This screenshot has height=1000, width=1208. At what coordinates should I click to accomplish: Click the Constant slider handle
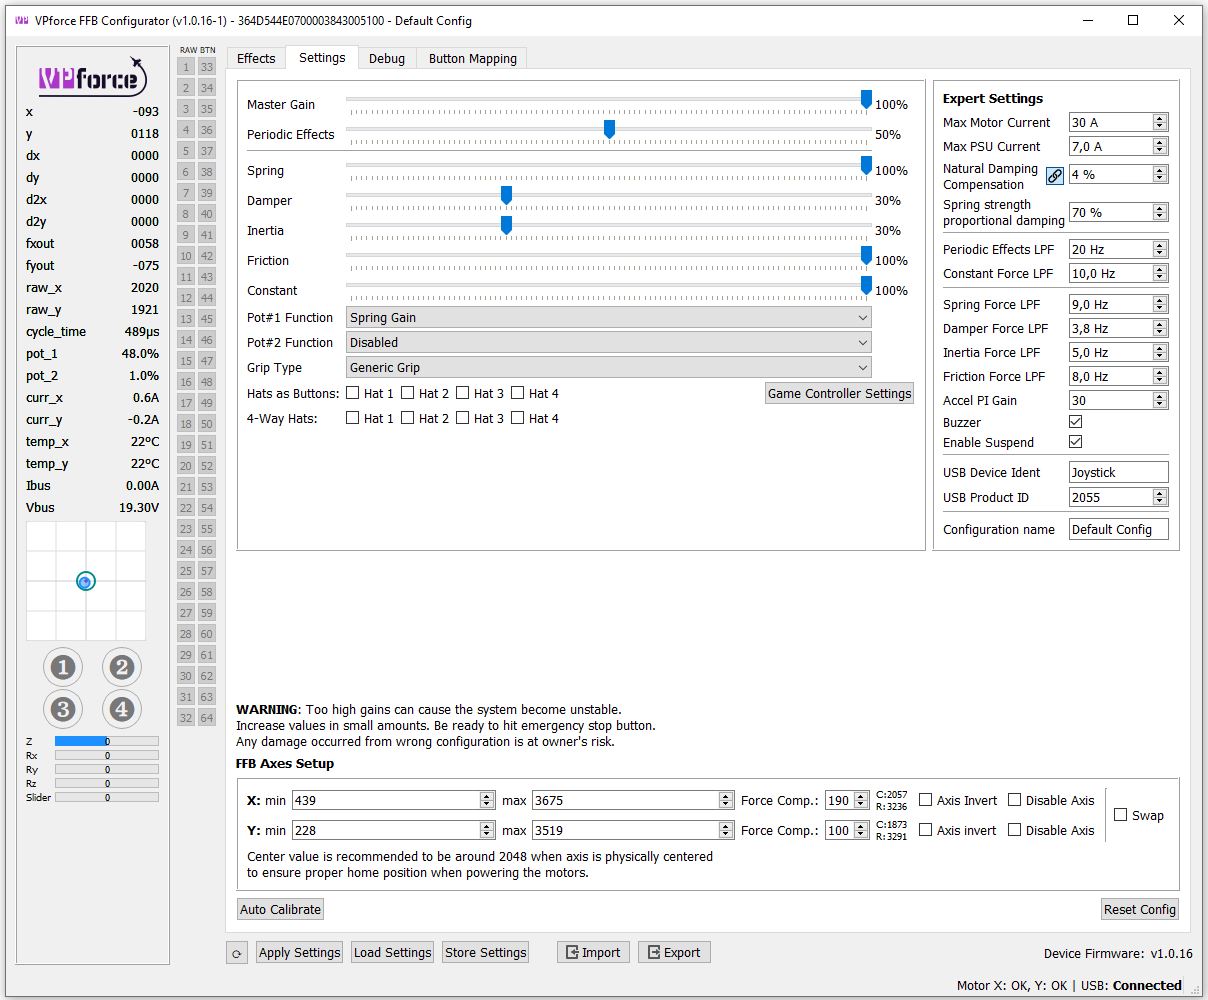pos(866,285)
